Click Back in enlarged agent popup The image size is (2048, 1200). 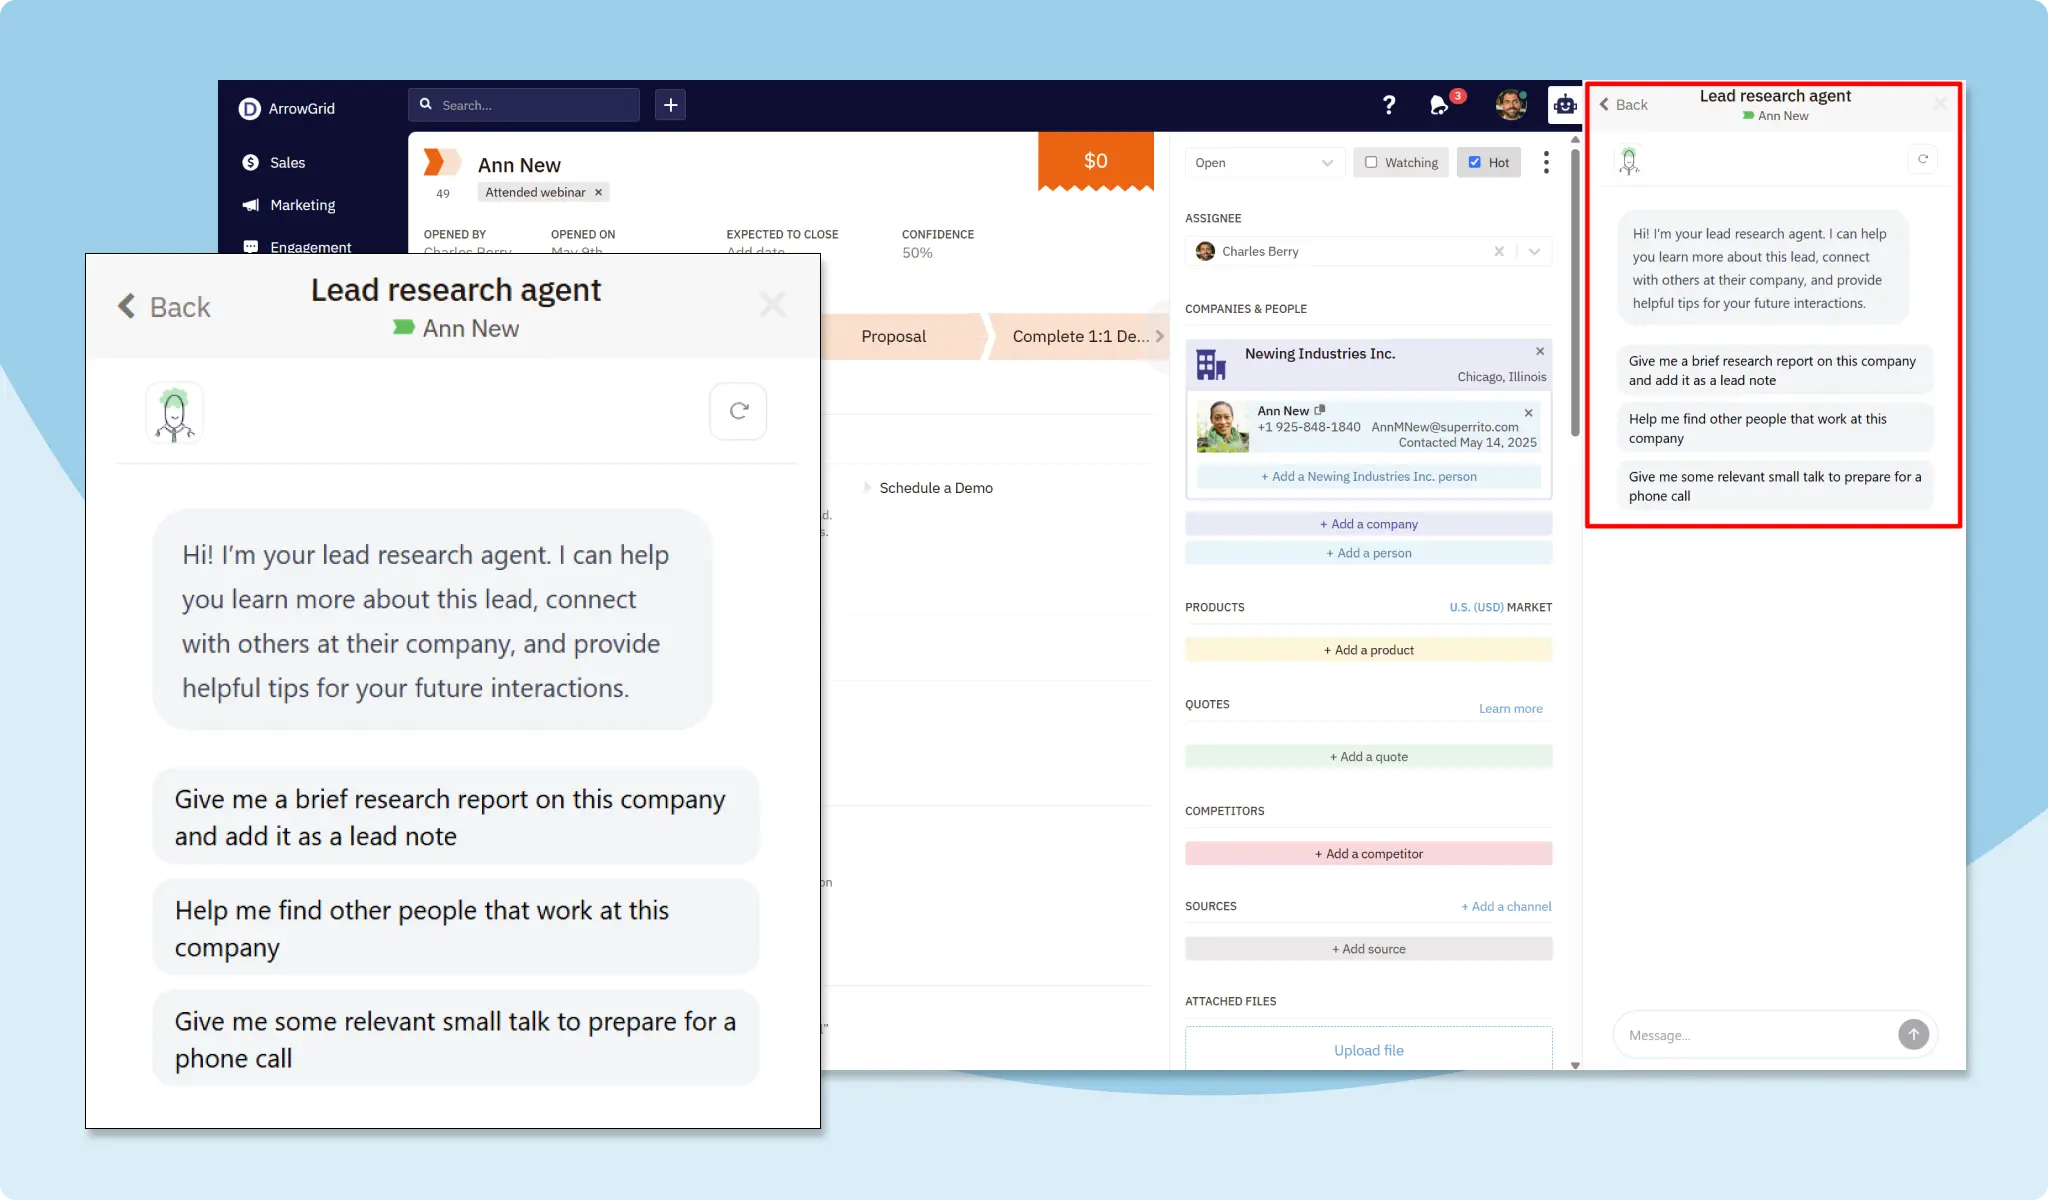tap(164, 307)
